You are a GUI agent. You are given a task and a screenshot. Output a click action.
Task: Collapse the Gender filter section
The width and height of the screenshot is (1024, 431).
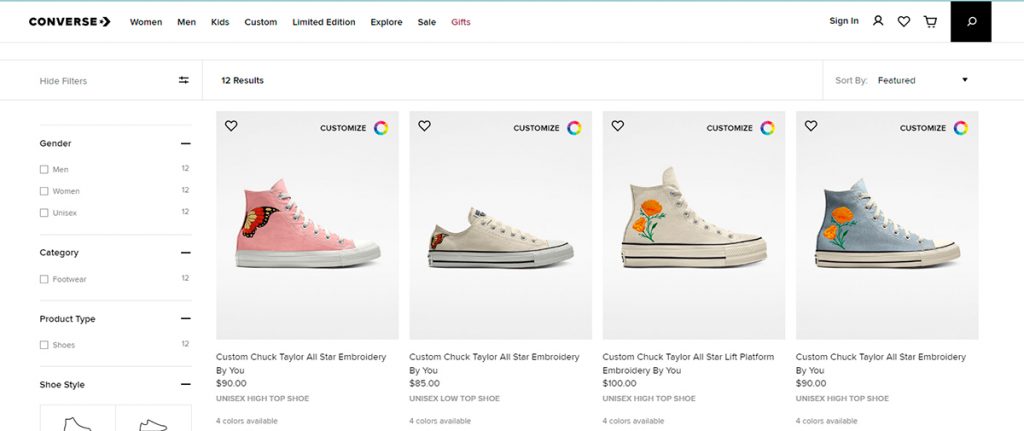pyautogui.click(x=186, y=143)
